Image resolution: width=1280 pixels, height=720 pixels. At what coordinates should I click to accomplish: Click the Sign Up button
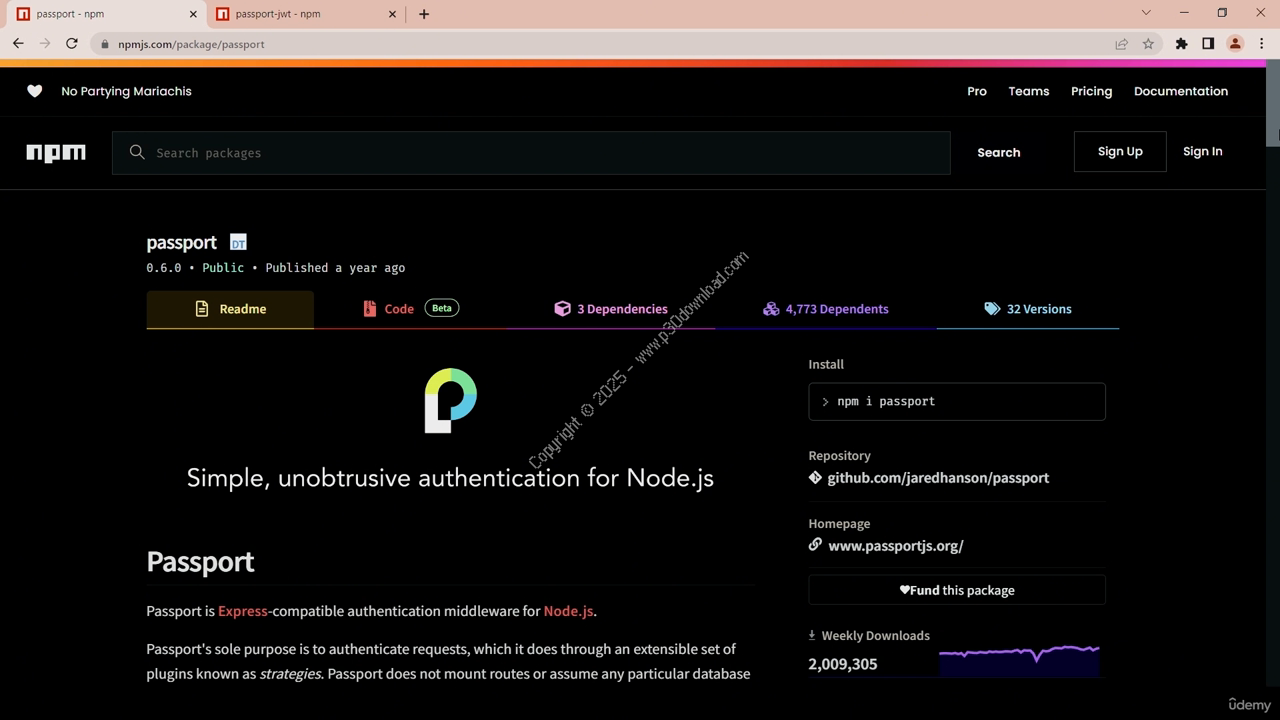coord(1120,151)
